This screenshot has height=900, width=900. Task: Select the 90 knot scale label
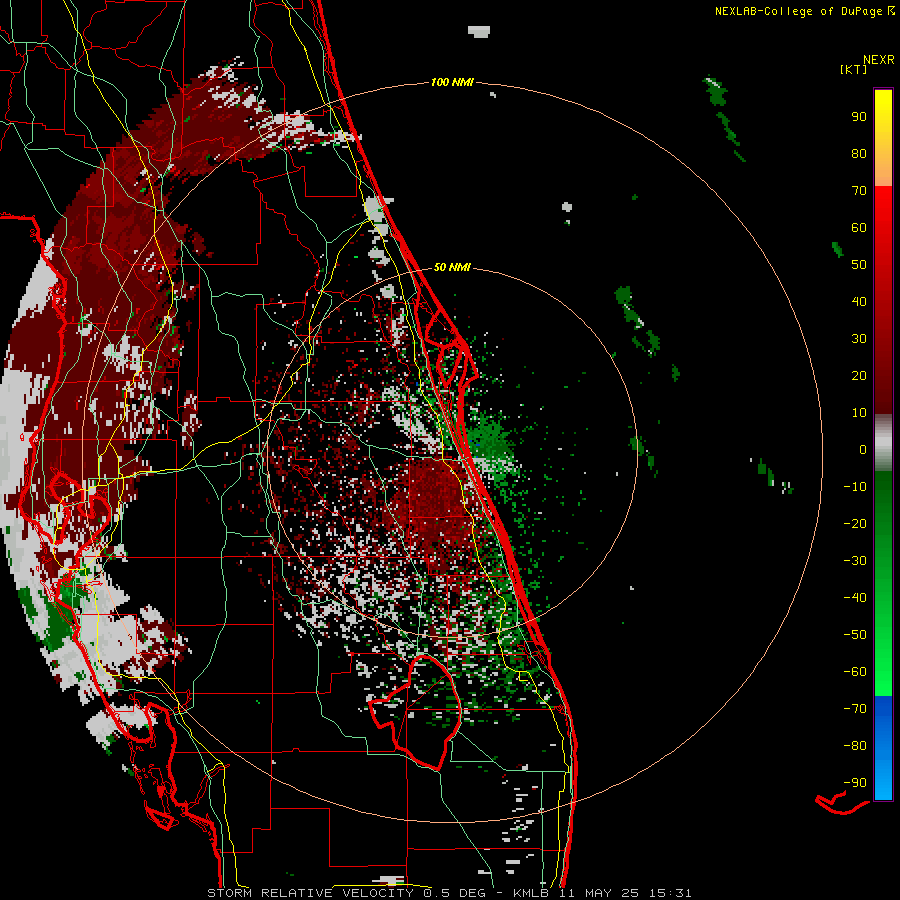click(x=859, y=117)
